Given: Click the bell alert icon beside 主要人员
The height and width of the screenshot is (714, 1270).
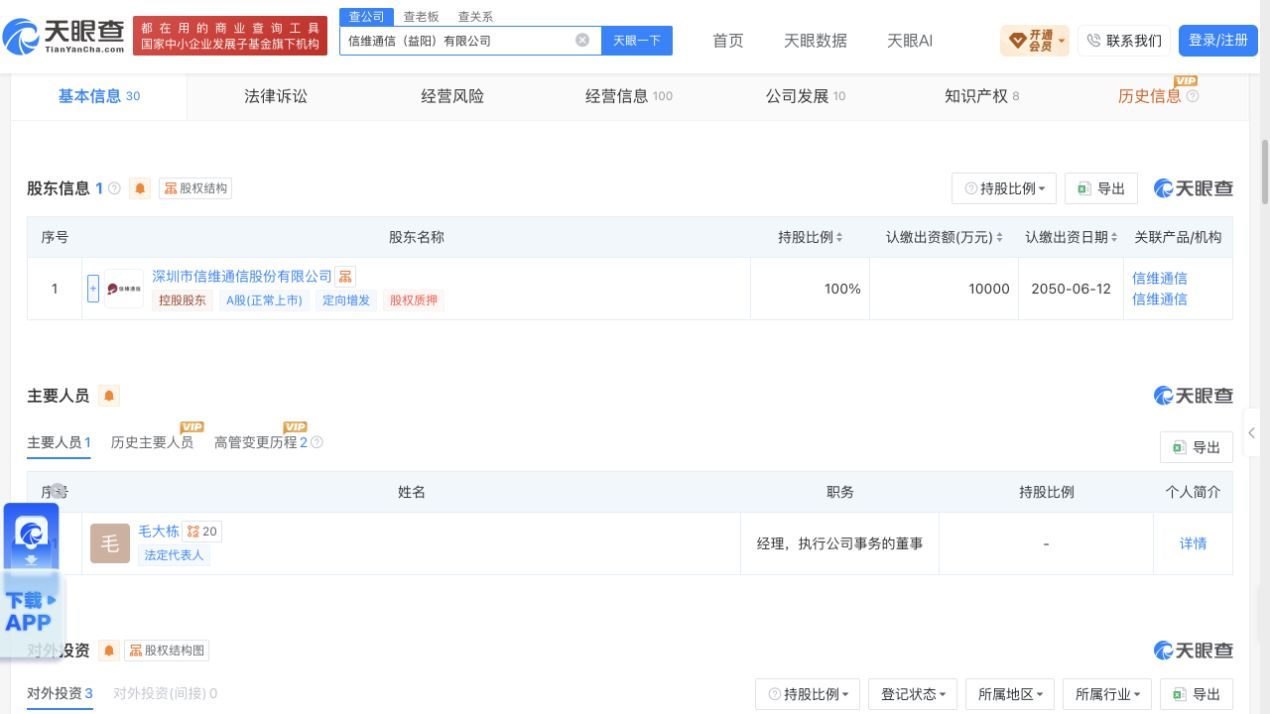Looking at the screenshot, I should click(x=109, y=396).
